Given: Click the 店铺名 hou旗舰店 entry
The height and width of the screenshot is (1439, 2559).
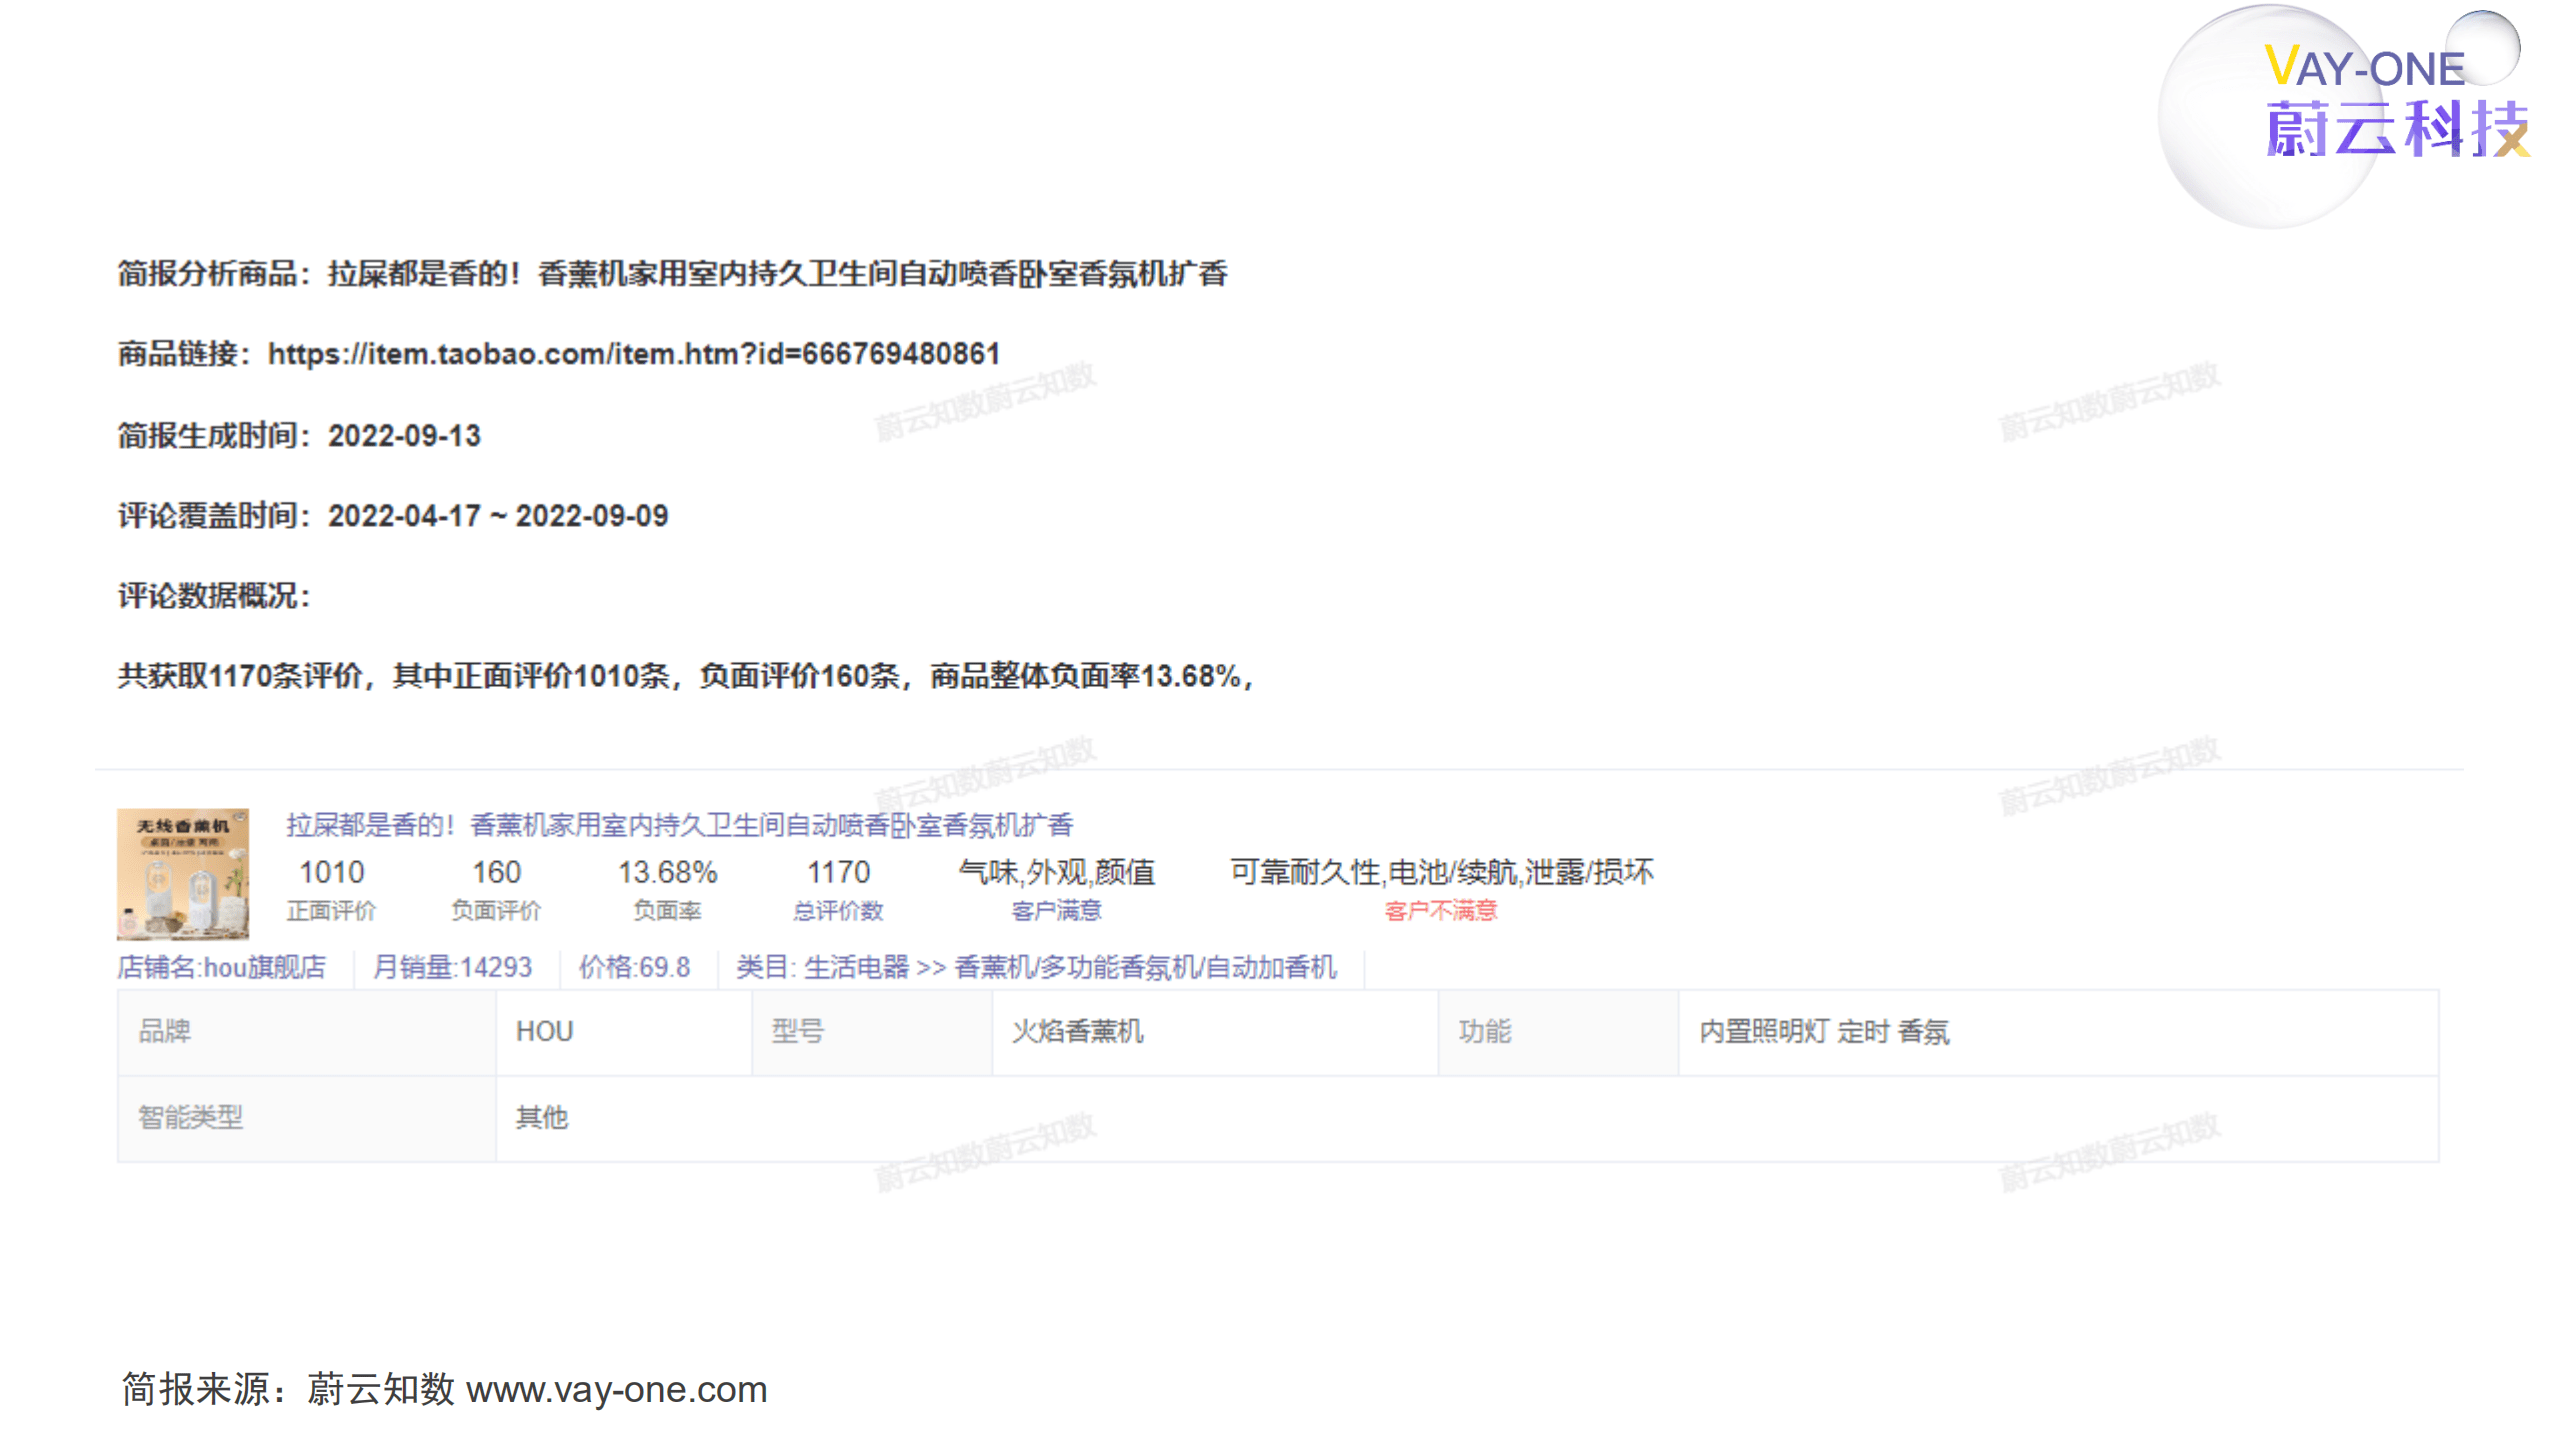Looking at the screenshot, I should click(222, 969).
